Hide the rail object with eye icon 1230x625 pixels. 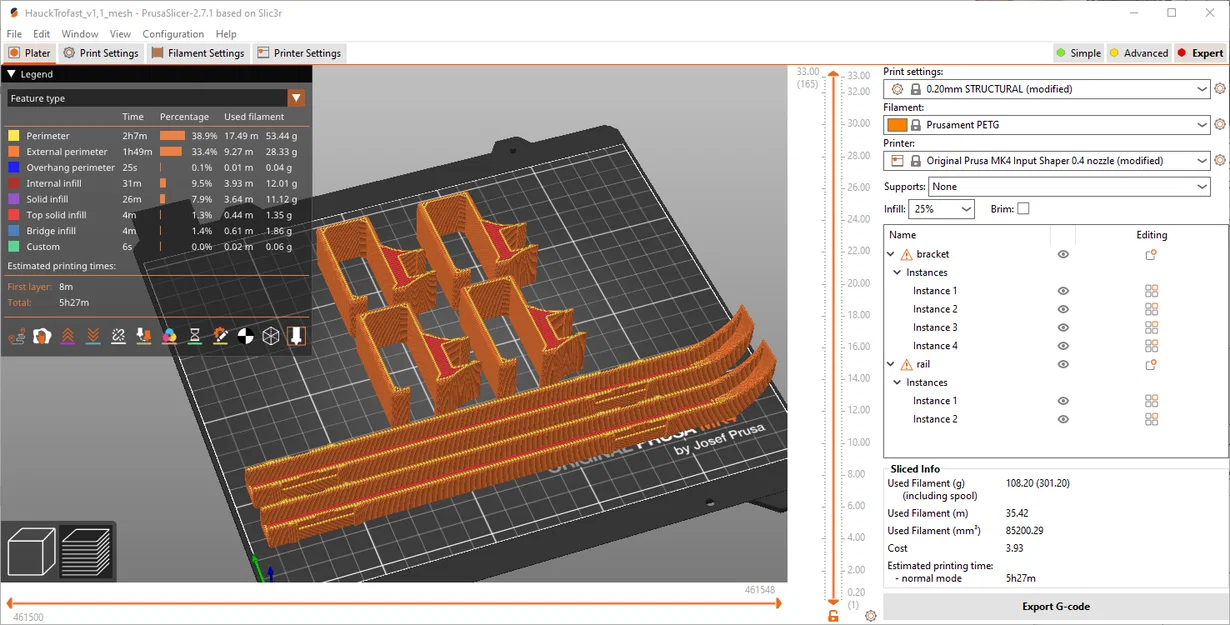(x=1063, y=365)
